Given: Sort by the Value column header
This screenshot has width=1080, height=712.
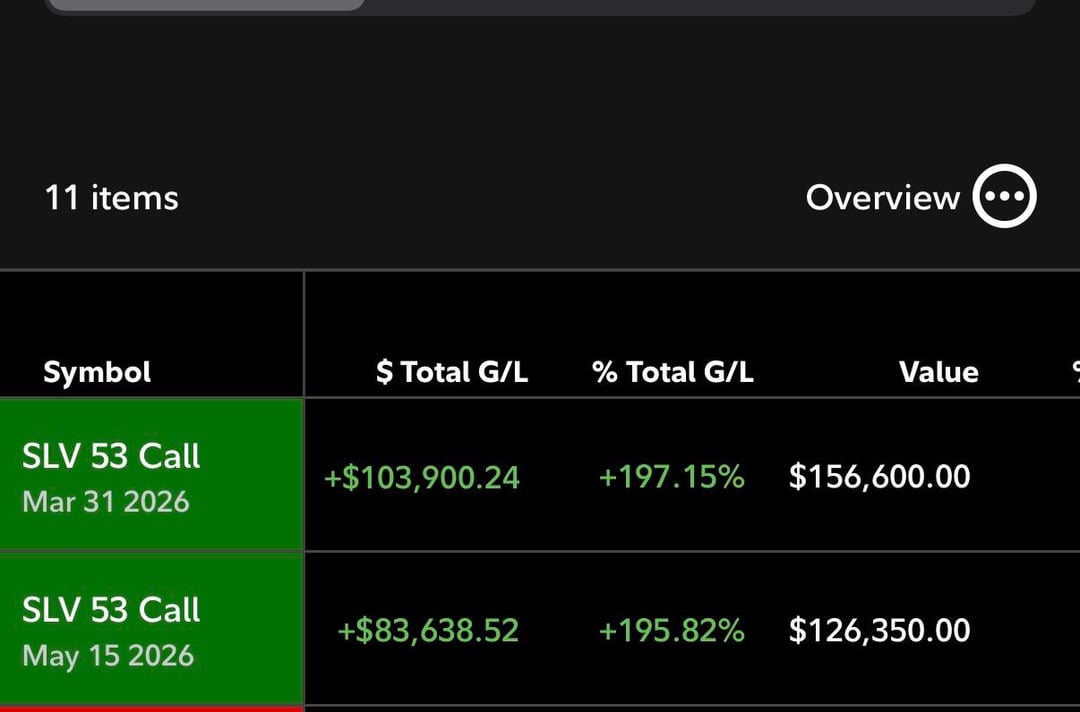Looking at the screenshot, I should tap(938, 372).
